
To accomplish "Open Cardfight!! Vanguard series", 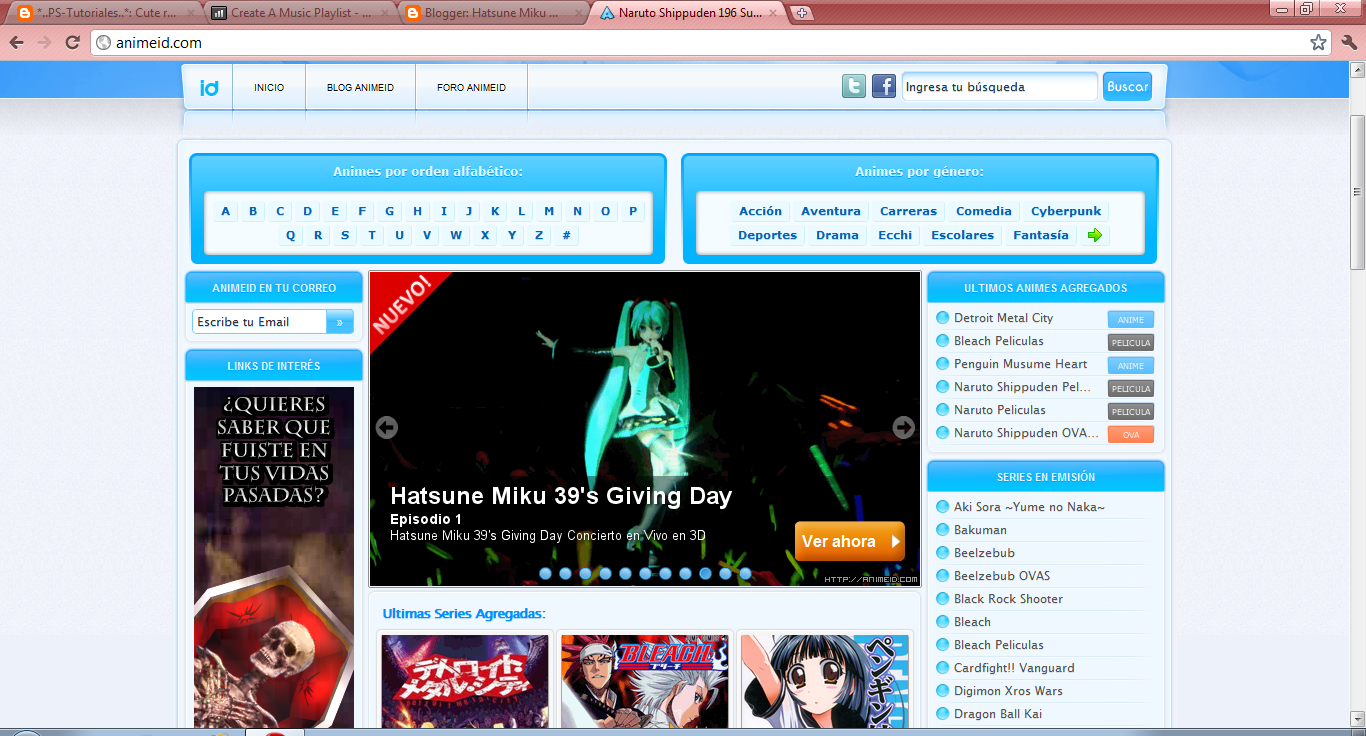I will pos(1014,668).
